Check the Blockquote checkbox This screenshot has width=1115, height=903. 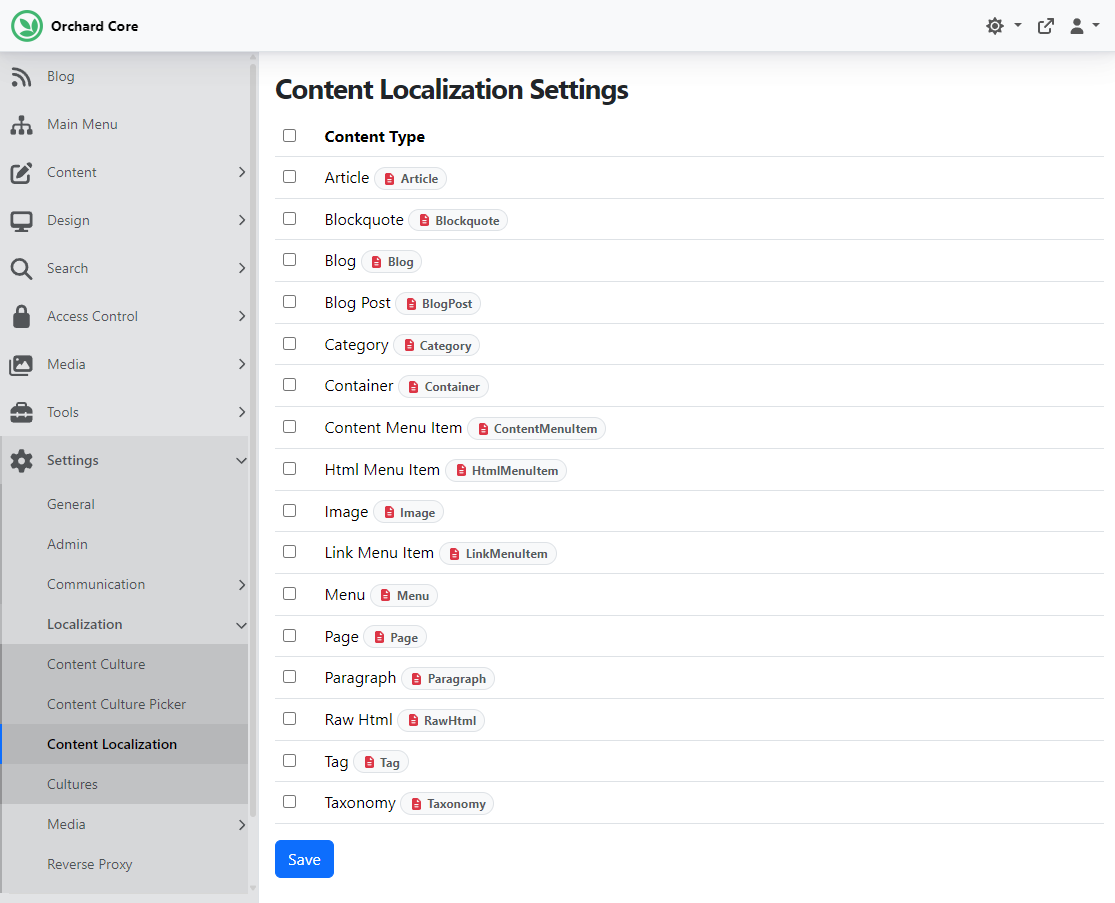289,219
